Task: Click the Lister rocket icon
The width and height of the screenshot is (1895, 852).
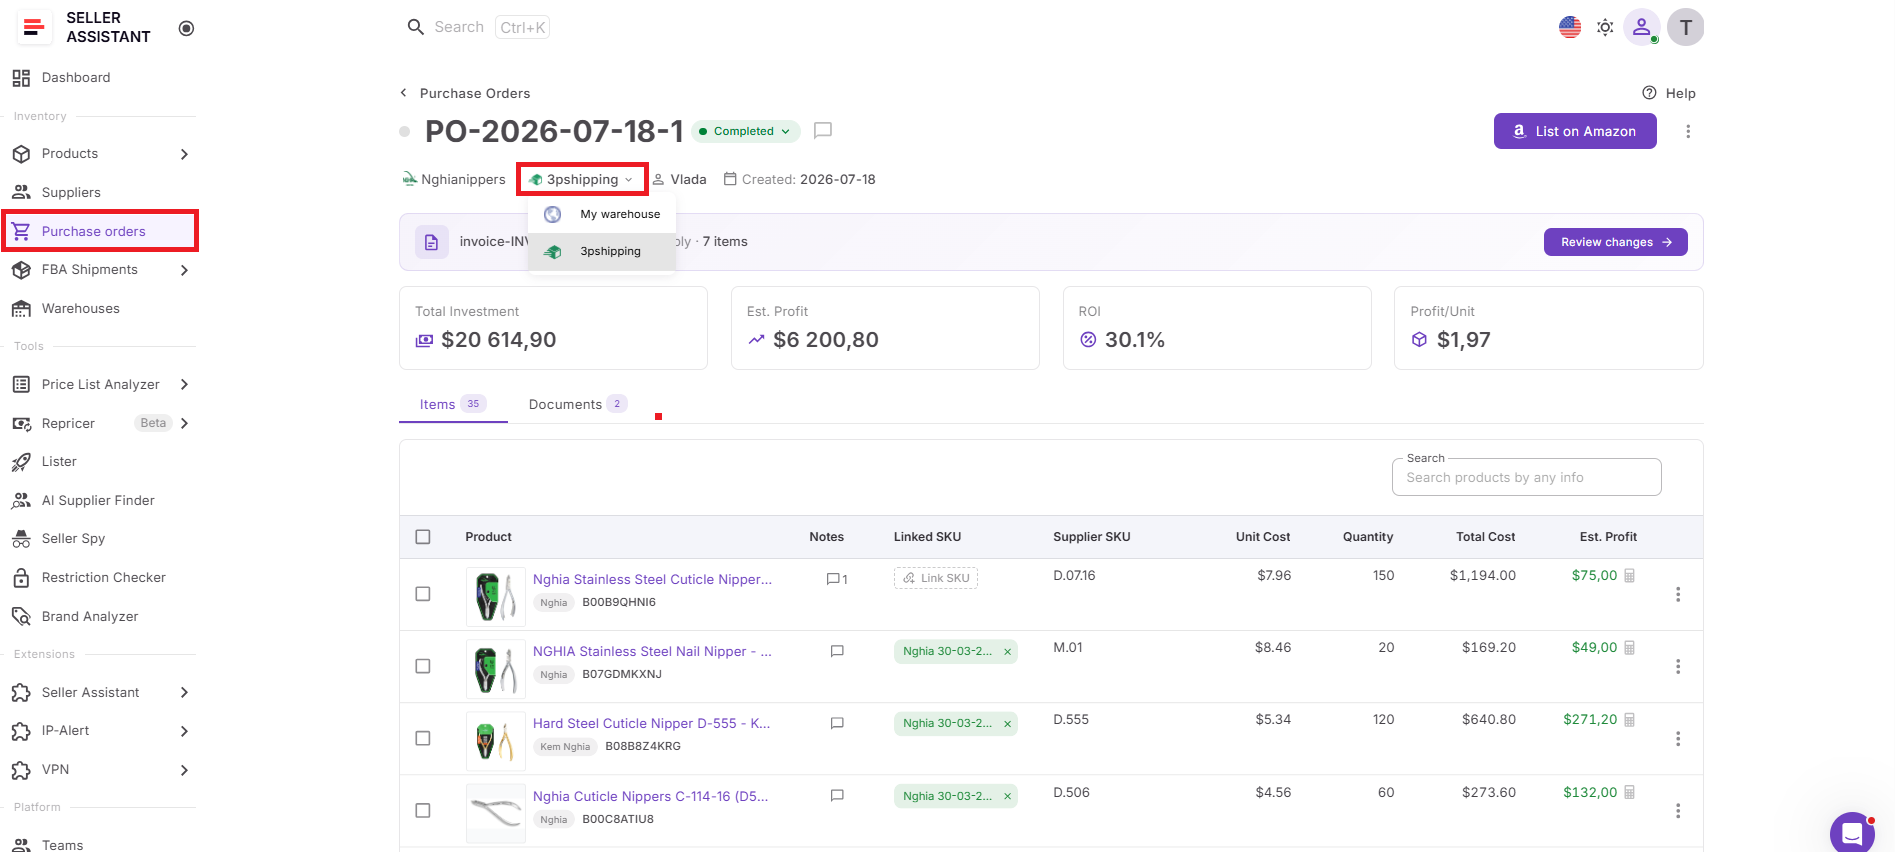Action: coord(21,462)
